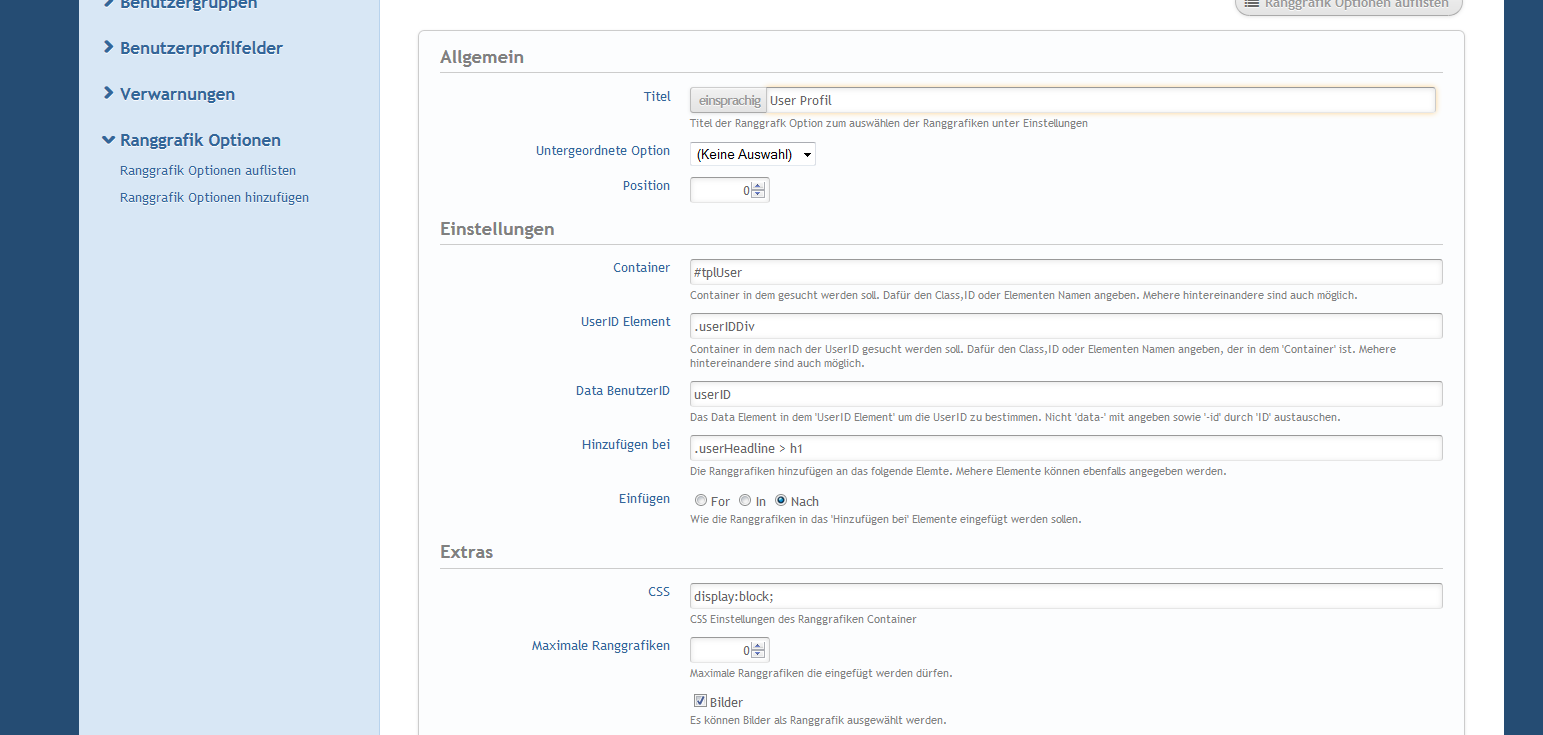This screenshot has width=1543, height=735.
Task: Click the UserID Element input field
Action: (x=1065, y=326)
